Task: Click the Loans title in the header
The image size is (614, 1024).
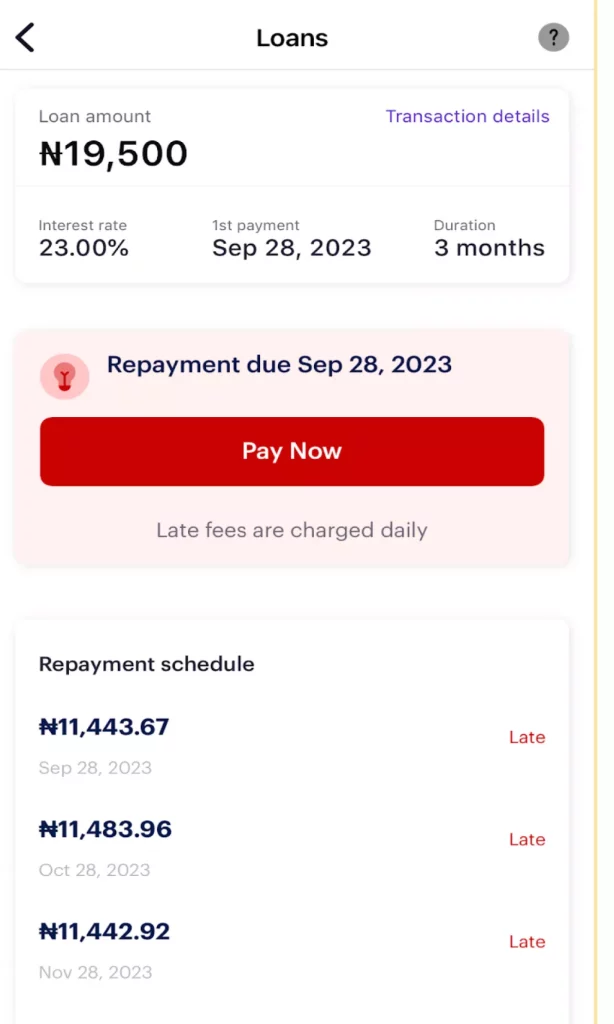Action: click(291, 37)
